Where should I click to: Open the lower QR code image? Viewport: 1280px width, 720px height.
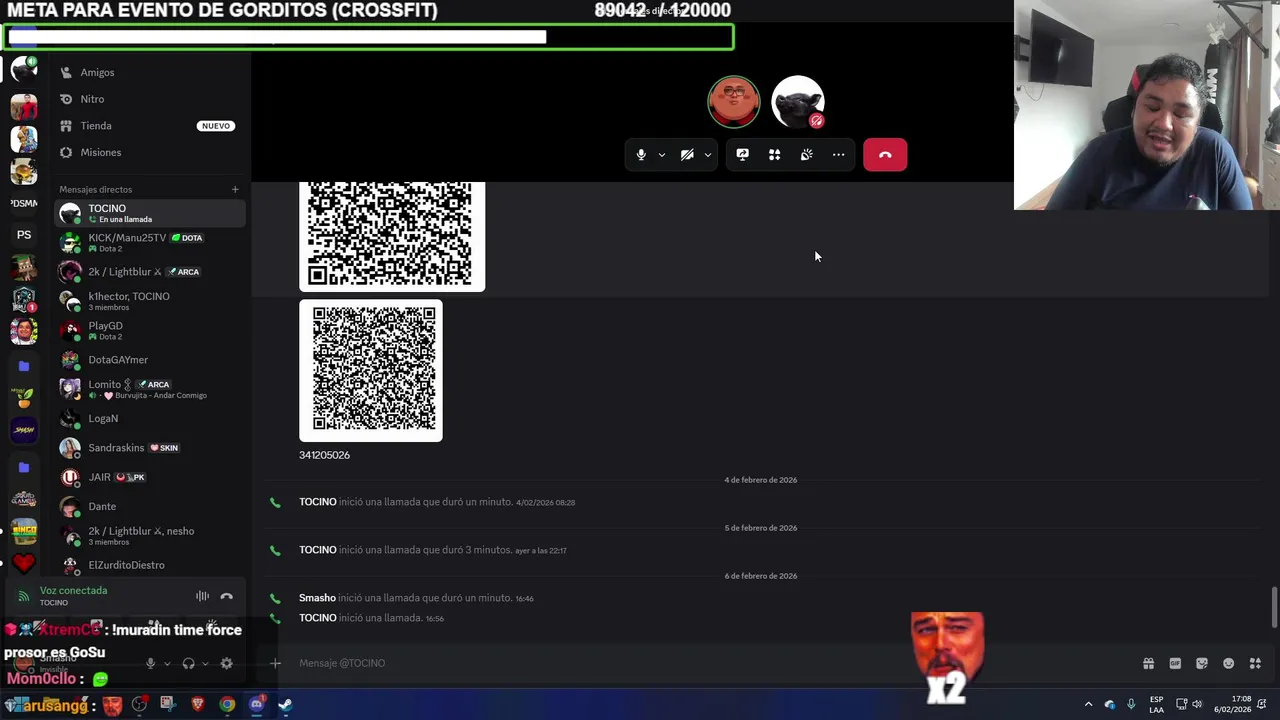point(371,371)
